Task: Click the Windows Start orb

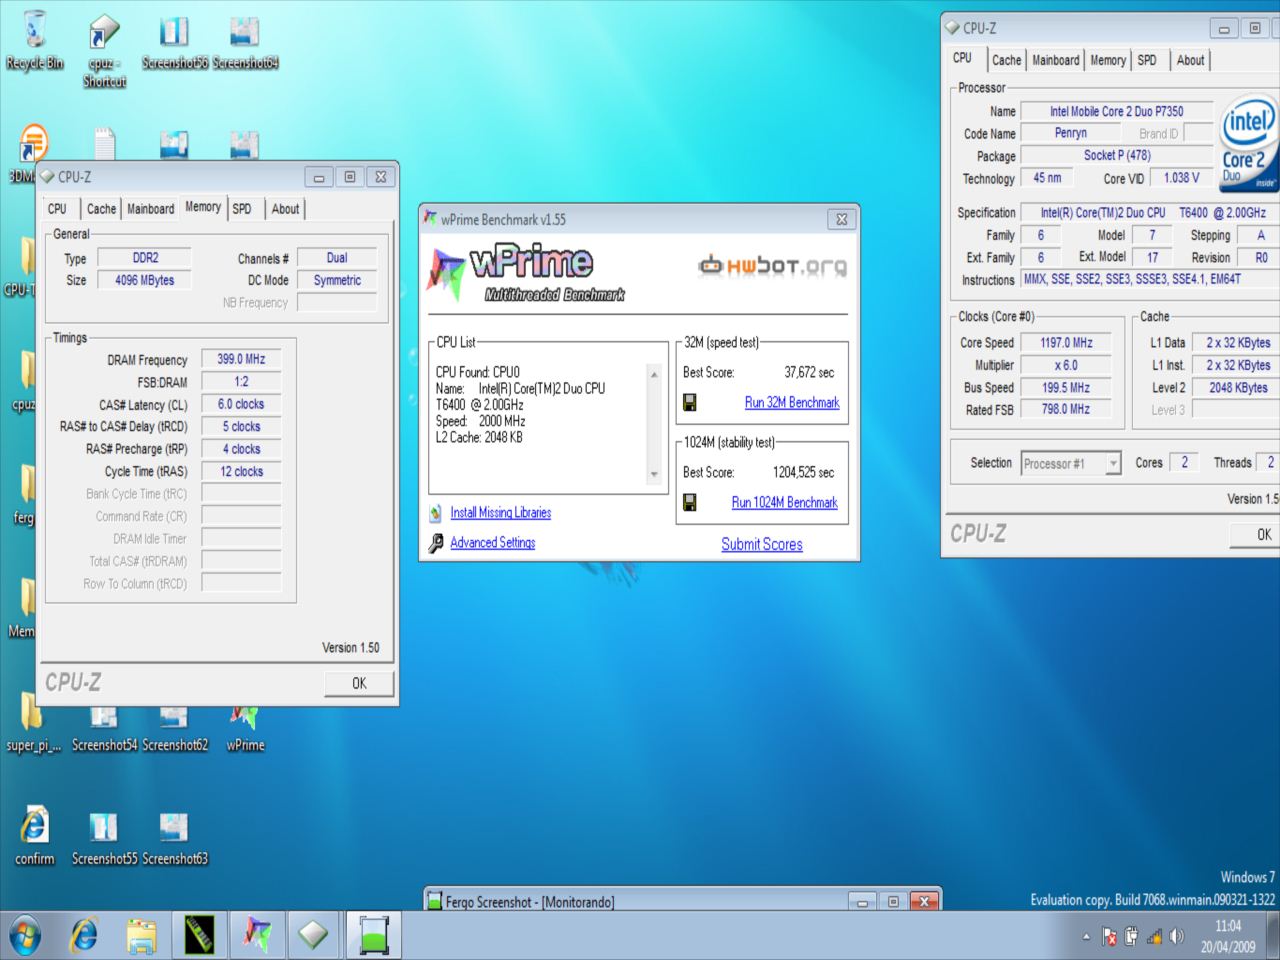Action: 24,936
